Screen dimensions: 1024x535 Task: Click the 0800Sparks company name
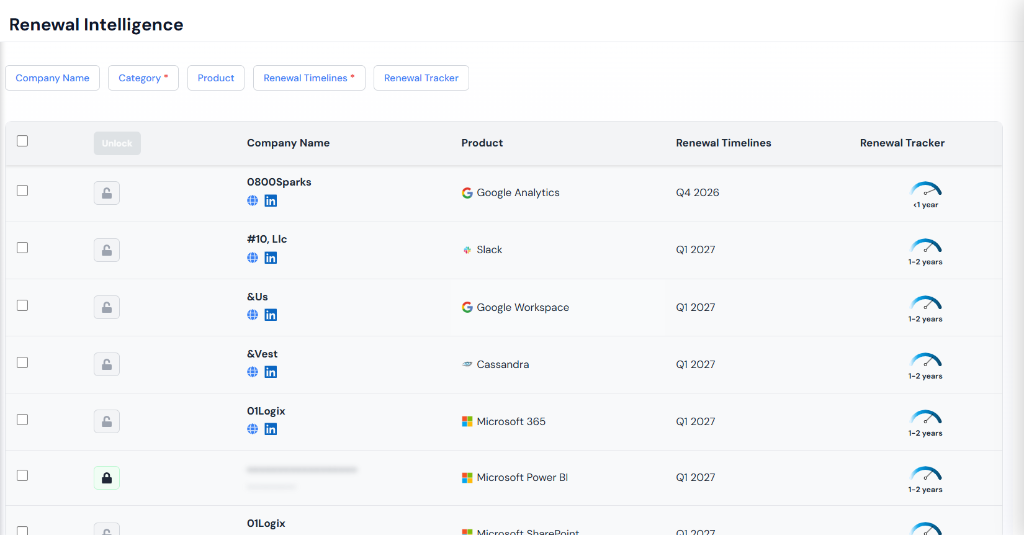point(279,182)
